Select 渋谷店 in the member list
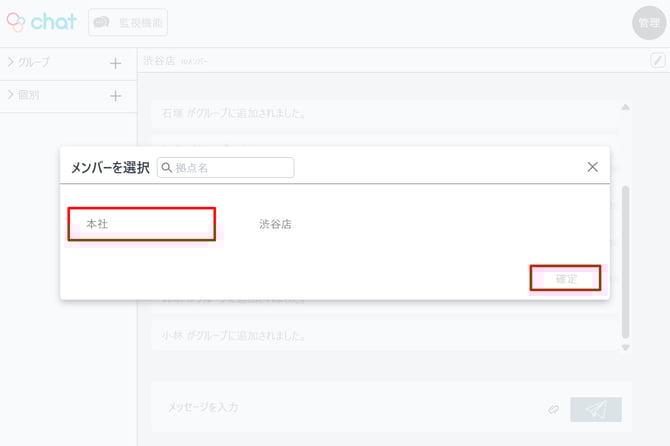This screenshot has width=670, height=446. (x=275, y=225)
